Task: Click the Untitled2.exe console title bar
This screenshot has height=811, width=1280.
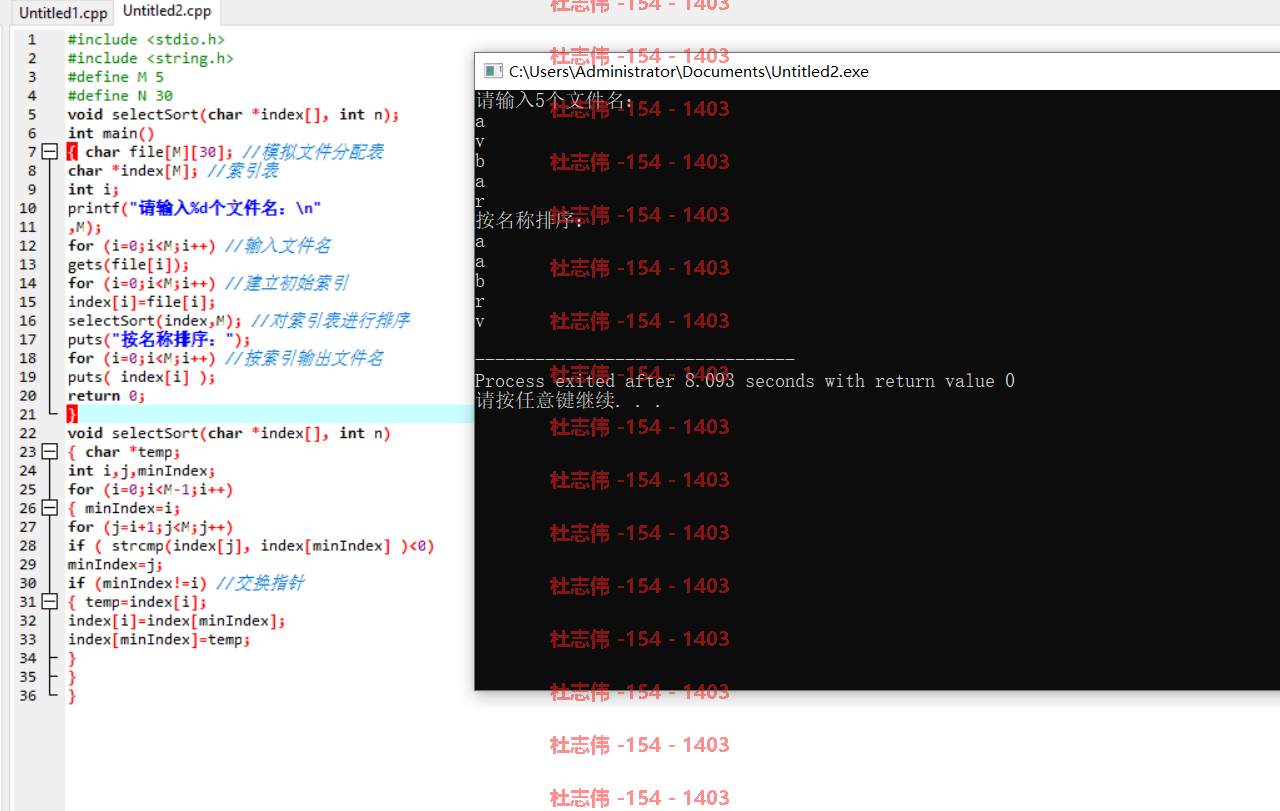Action: tap(877, 71)
